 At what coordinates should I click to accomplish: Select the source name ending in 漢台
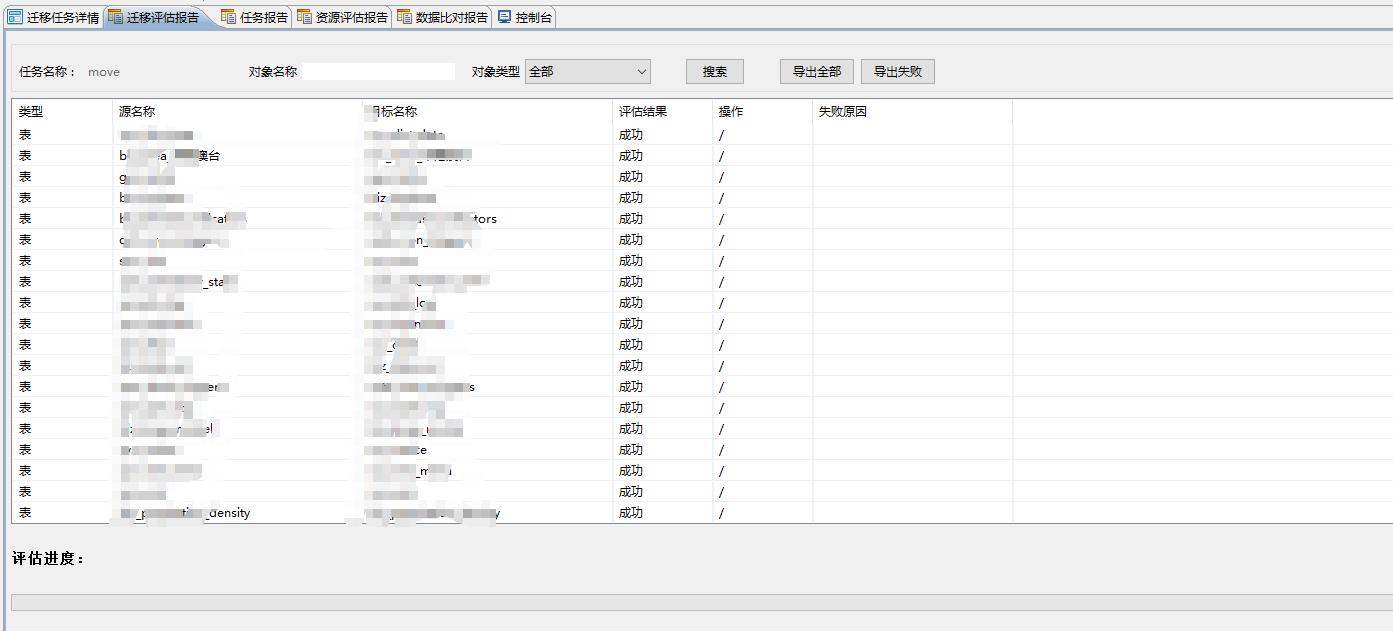tap(169, 155)
